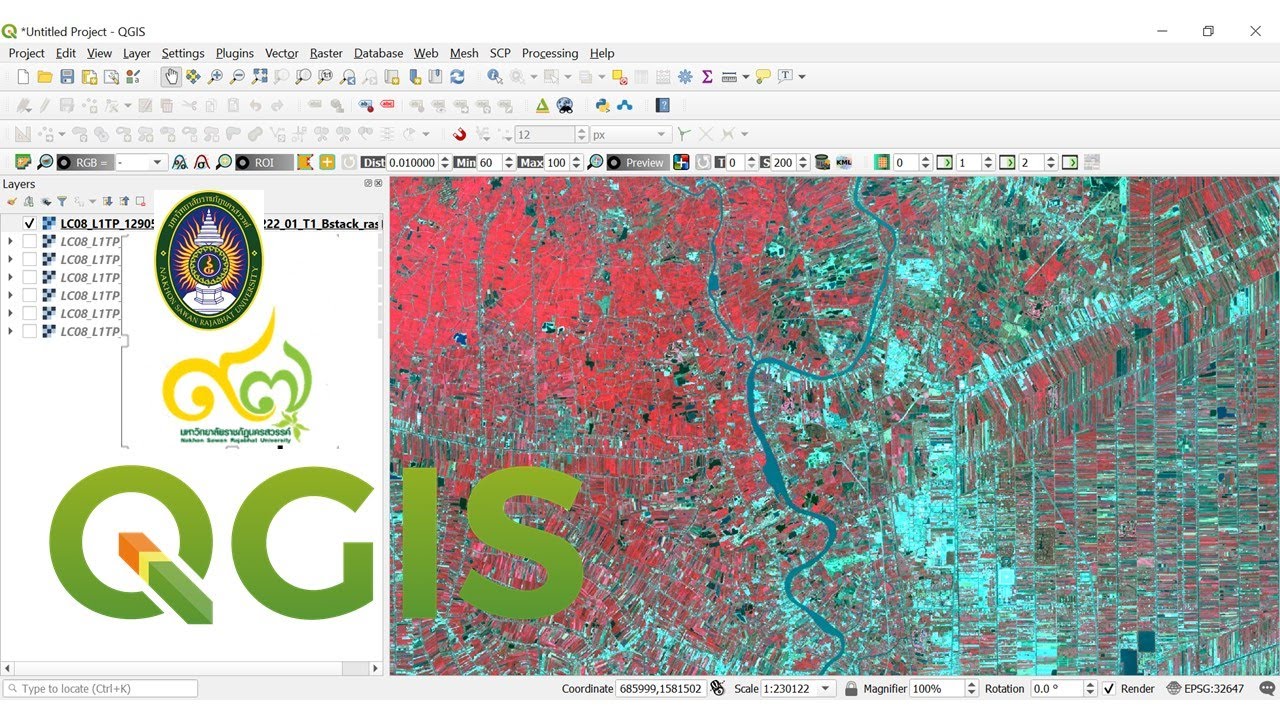Select the Measure Line ruler tool
Image resolution: width=1280 pixels, height=720 pixels.
point(729,77)
